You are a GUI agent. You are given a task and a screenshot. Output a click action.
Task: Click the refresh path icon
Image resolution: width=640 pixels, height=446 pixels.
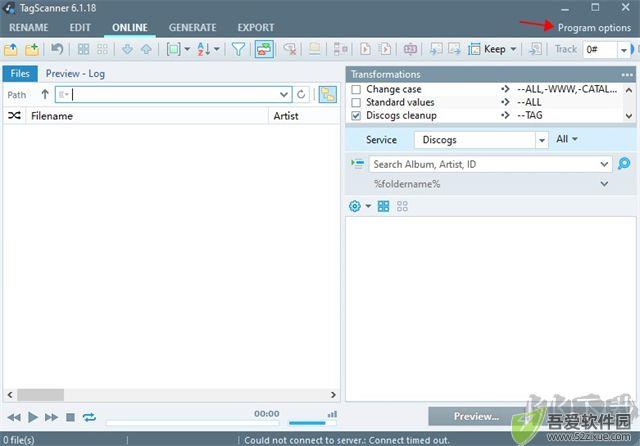pos(301,95)
